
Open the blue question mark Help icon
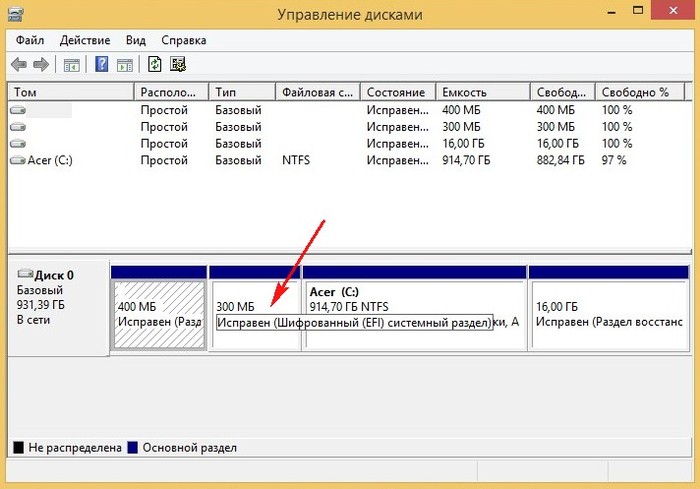tap(102, 64)
